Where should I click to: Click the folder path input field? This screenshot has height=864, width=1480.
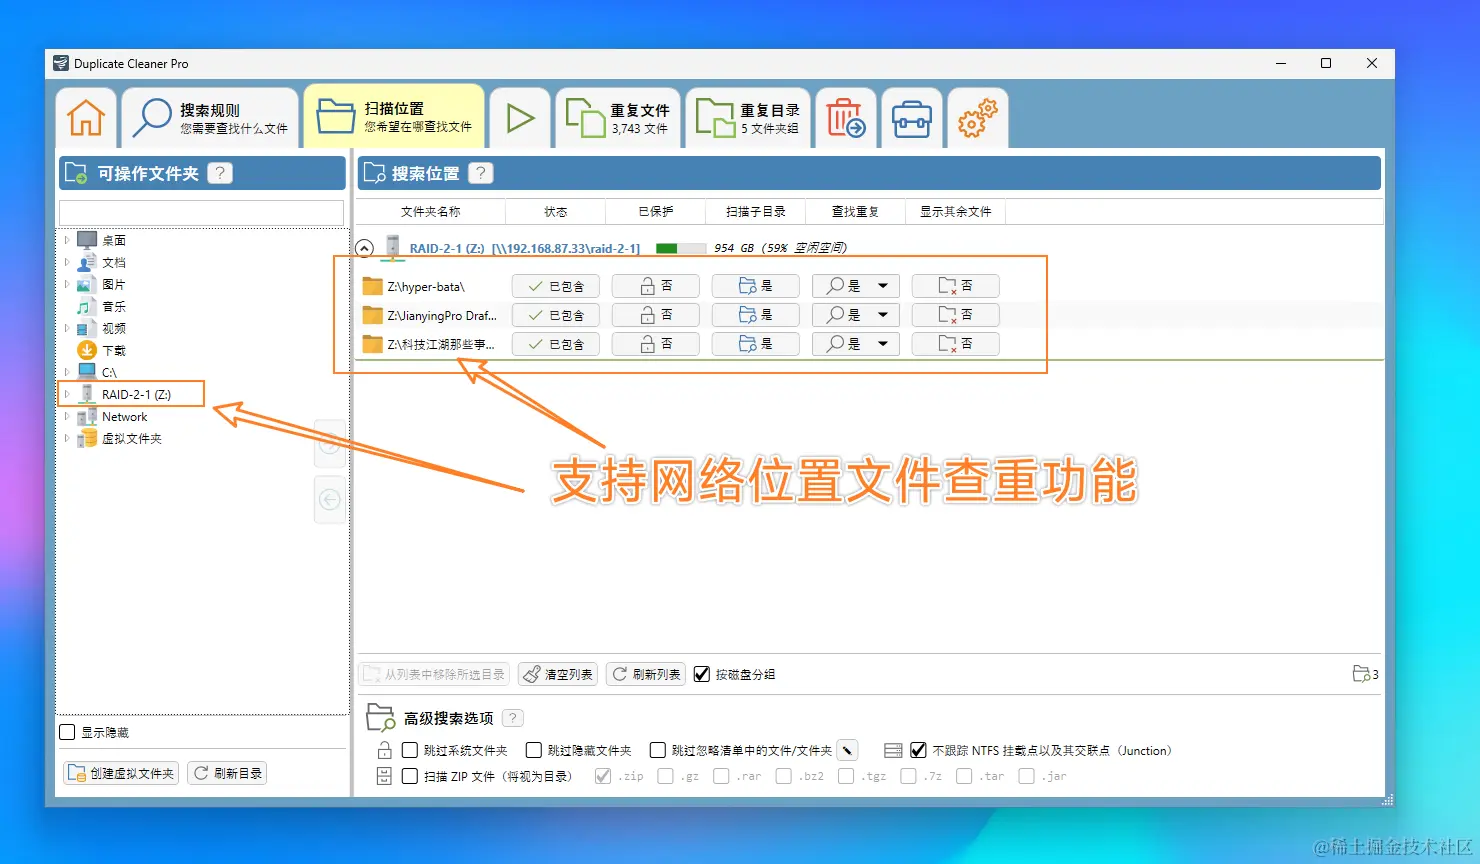coord(202,212)
